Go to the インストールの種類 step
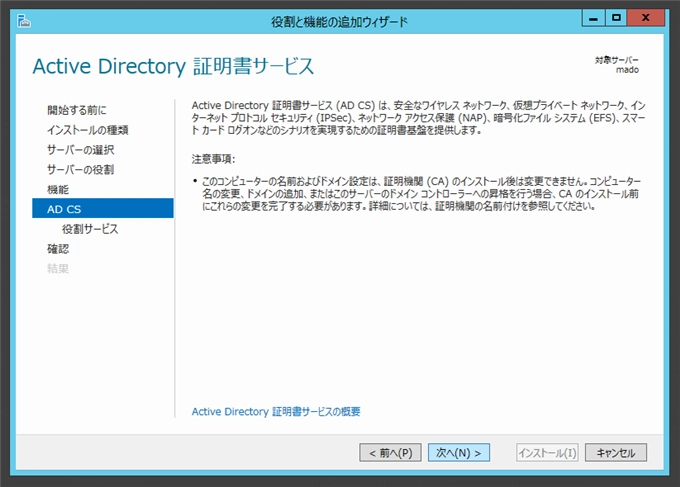 (x=88, y=130)
